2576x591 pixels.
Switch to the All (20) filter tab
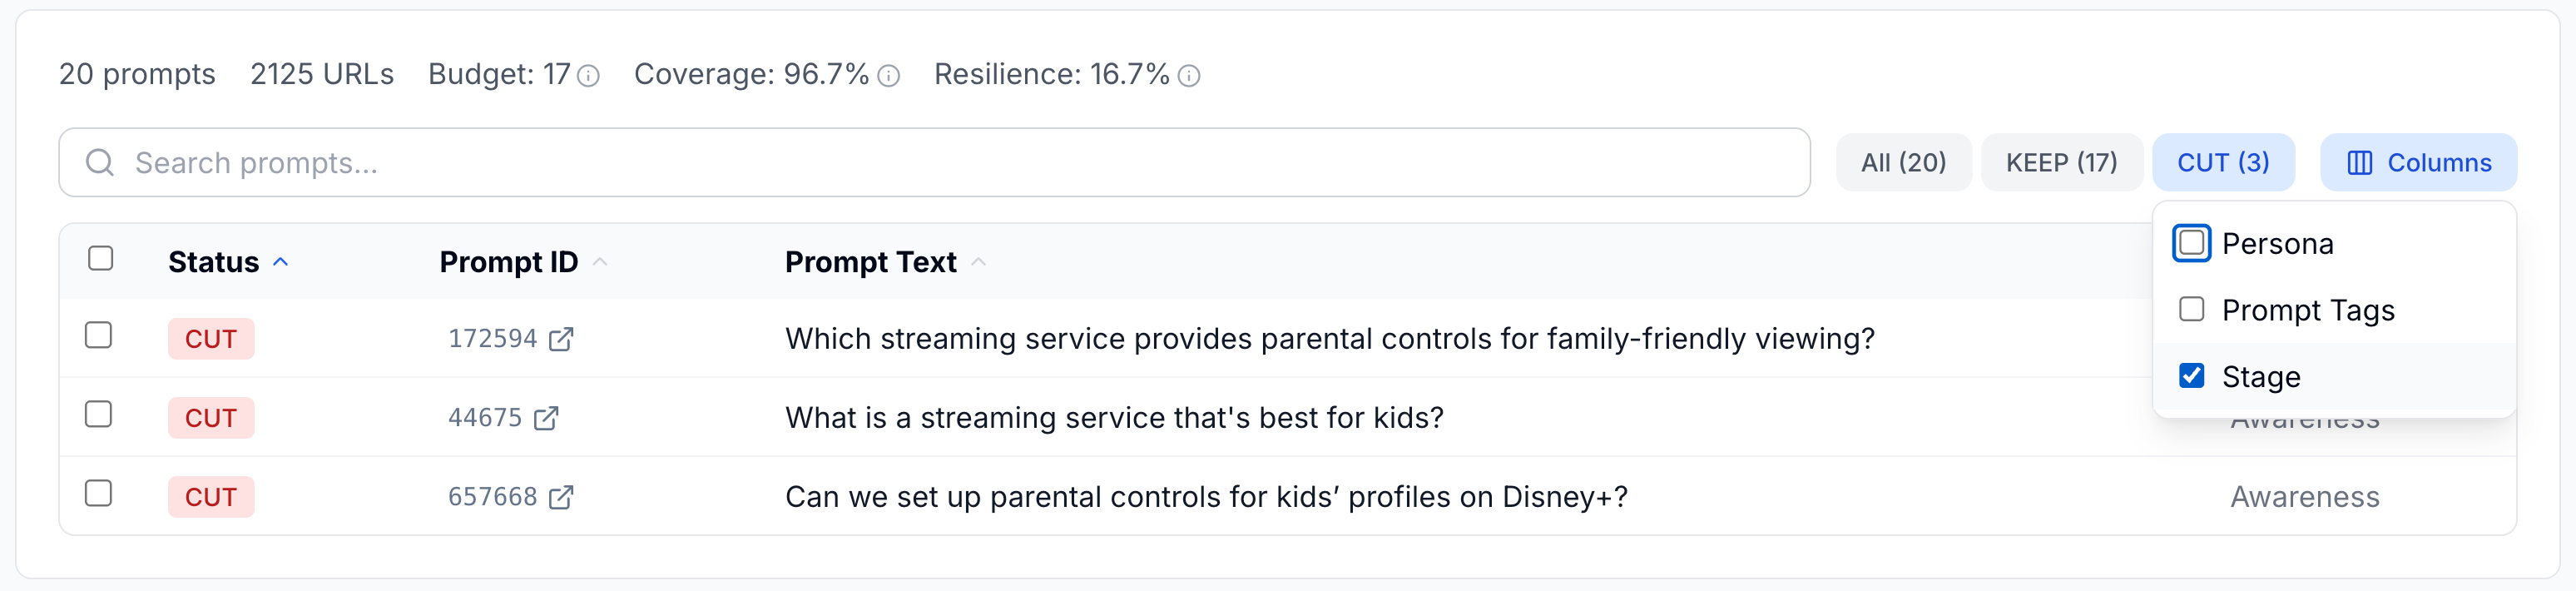1903,163
